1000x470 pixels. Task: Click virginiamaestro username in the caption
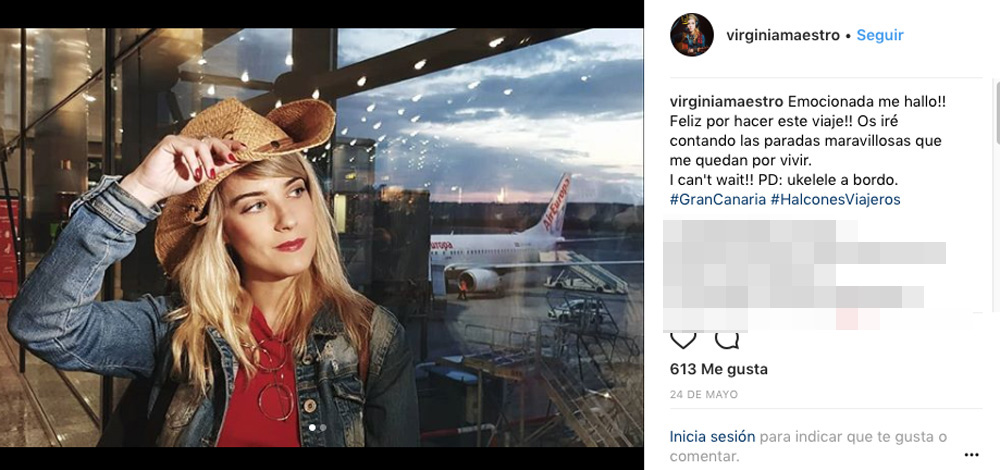(x=726, y=101)
